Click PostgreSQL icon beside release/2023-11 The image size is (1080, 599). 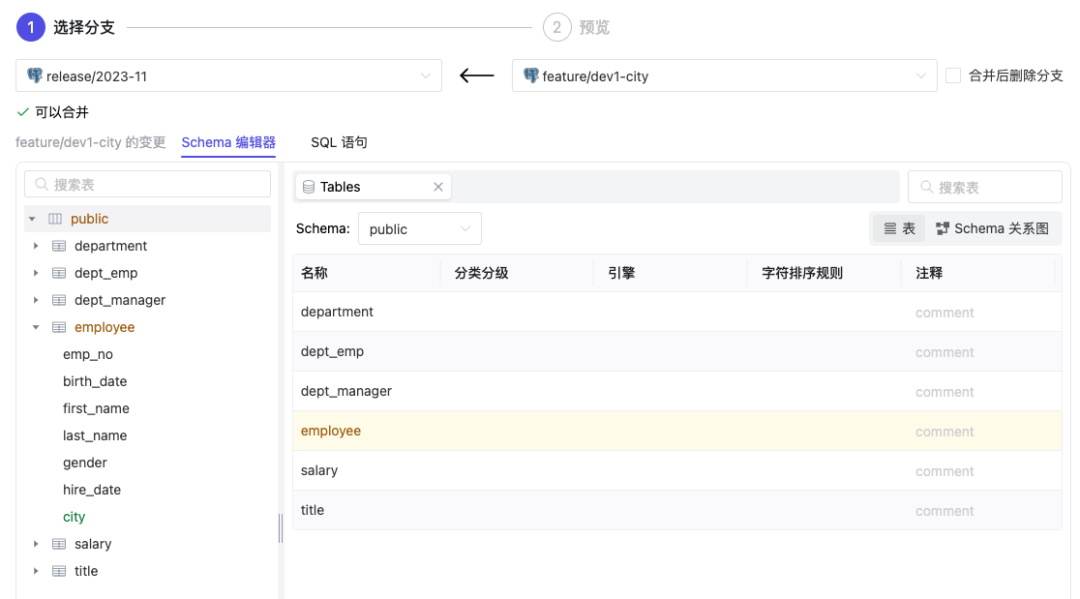click(x=34, y=76)
